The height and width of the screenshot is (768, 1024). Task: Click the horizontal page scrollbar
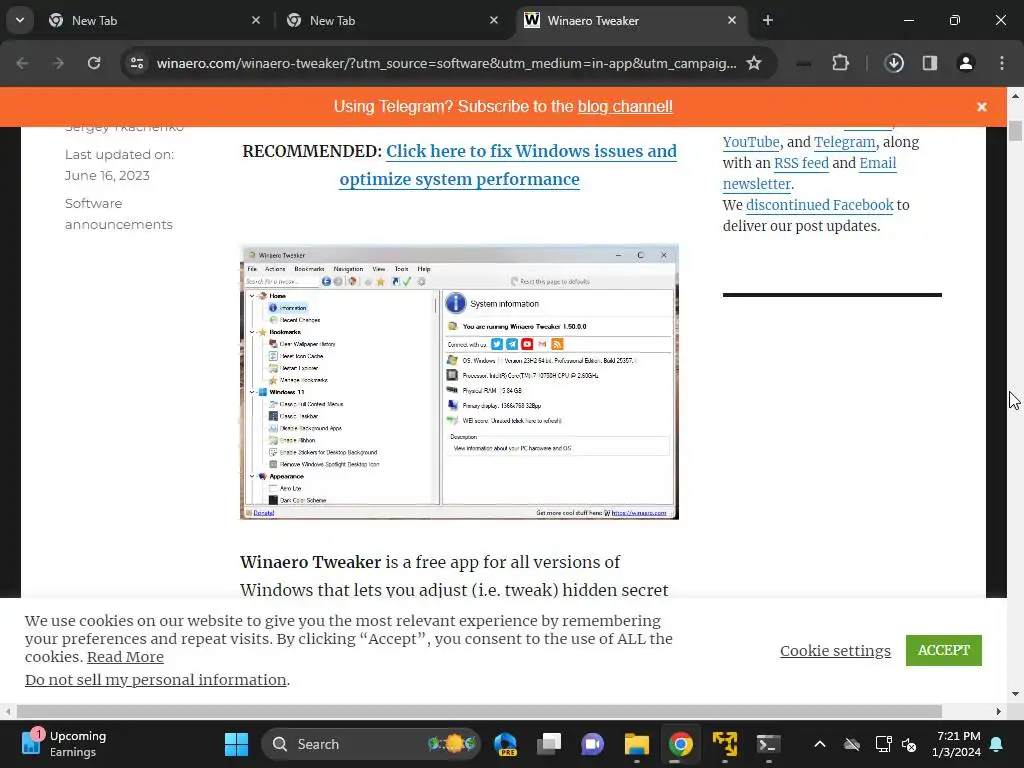(479, 711)
